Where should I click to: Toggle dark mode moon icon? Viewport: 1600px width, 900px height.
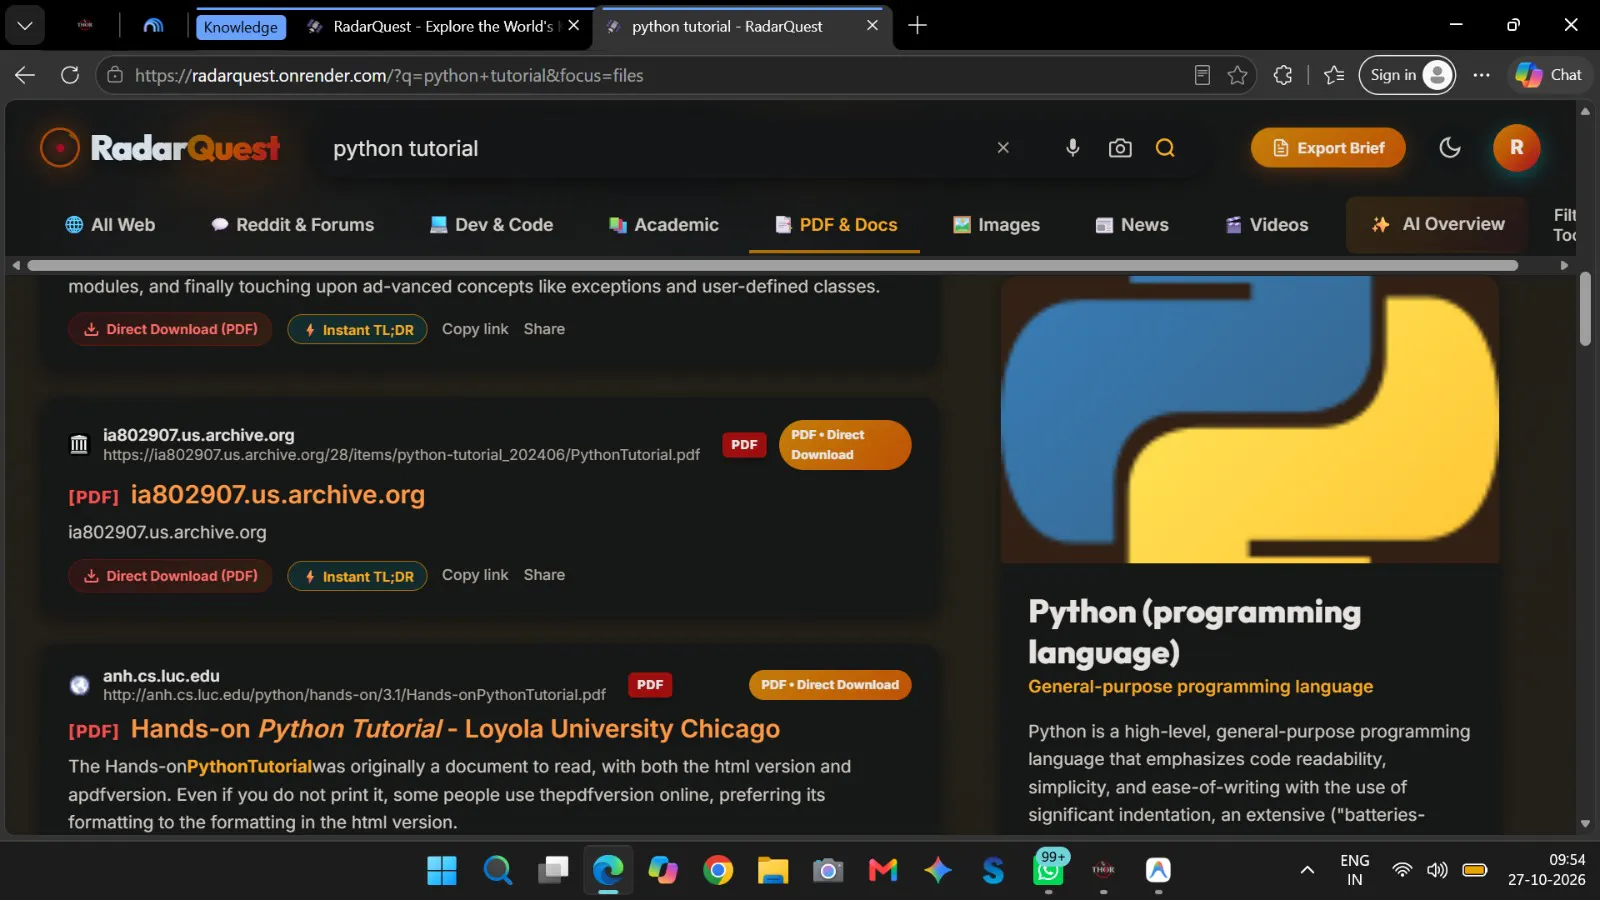point(1449,148)
